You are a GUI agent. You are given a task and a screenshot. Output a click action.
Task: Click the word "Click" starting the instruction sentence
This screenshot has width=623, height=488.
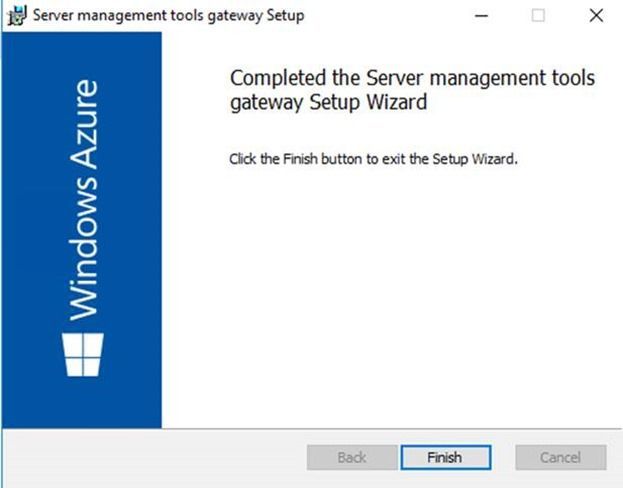[x=243, y=159]
